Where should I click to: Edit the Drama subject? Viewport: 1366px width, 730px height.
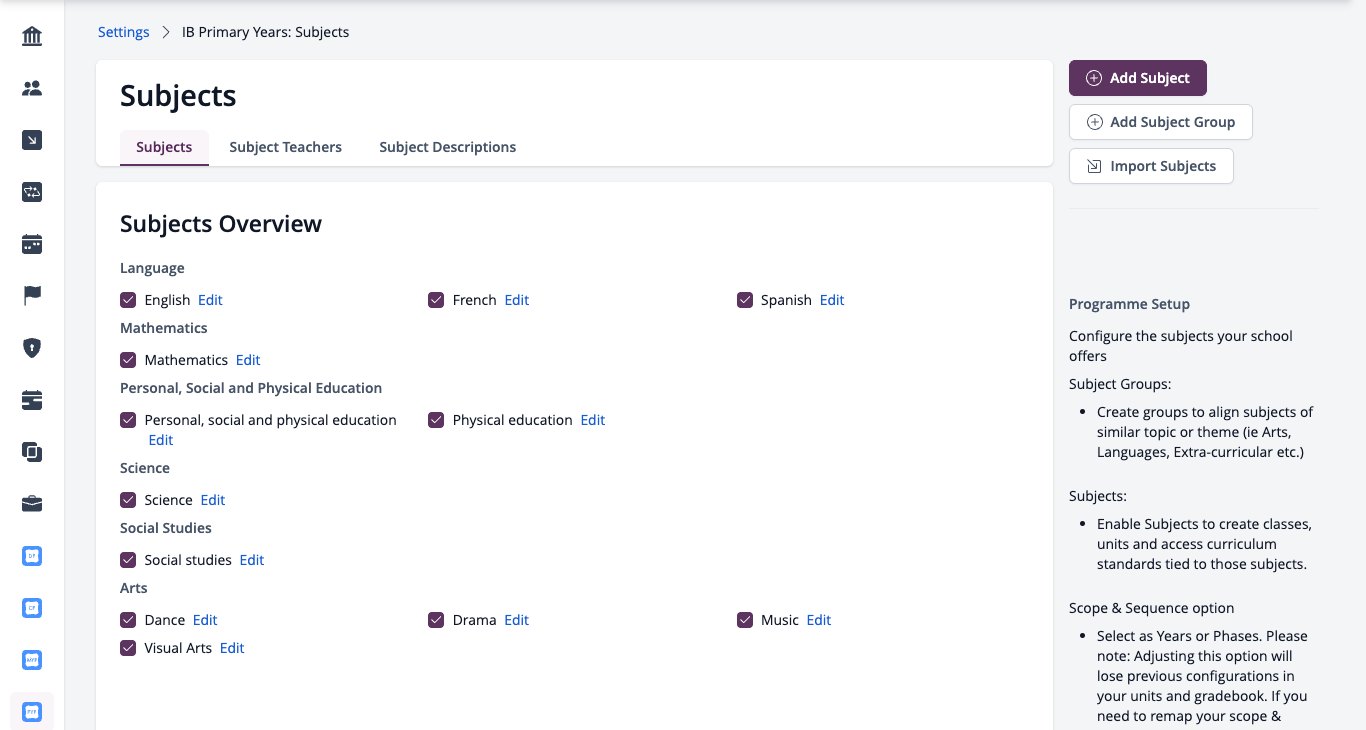coord(517,620)
